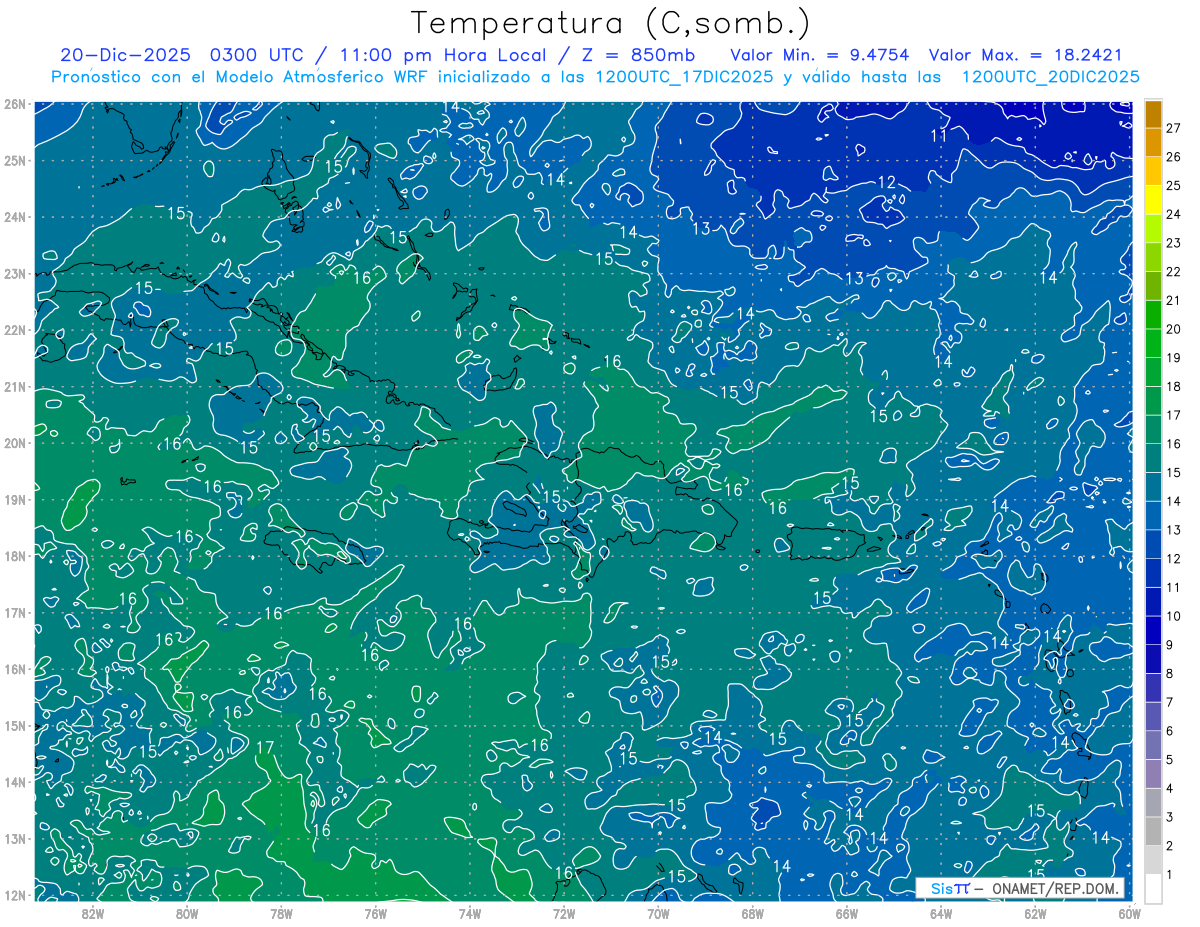Click the '78W' longitude axis label
This screenshot has height=927, width=1200.
click(x=281, y=913)
